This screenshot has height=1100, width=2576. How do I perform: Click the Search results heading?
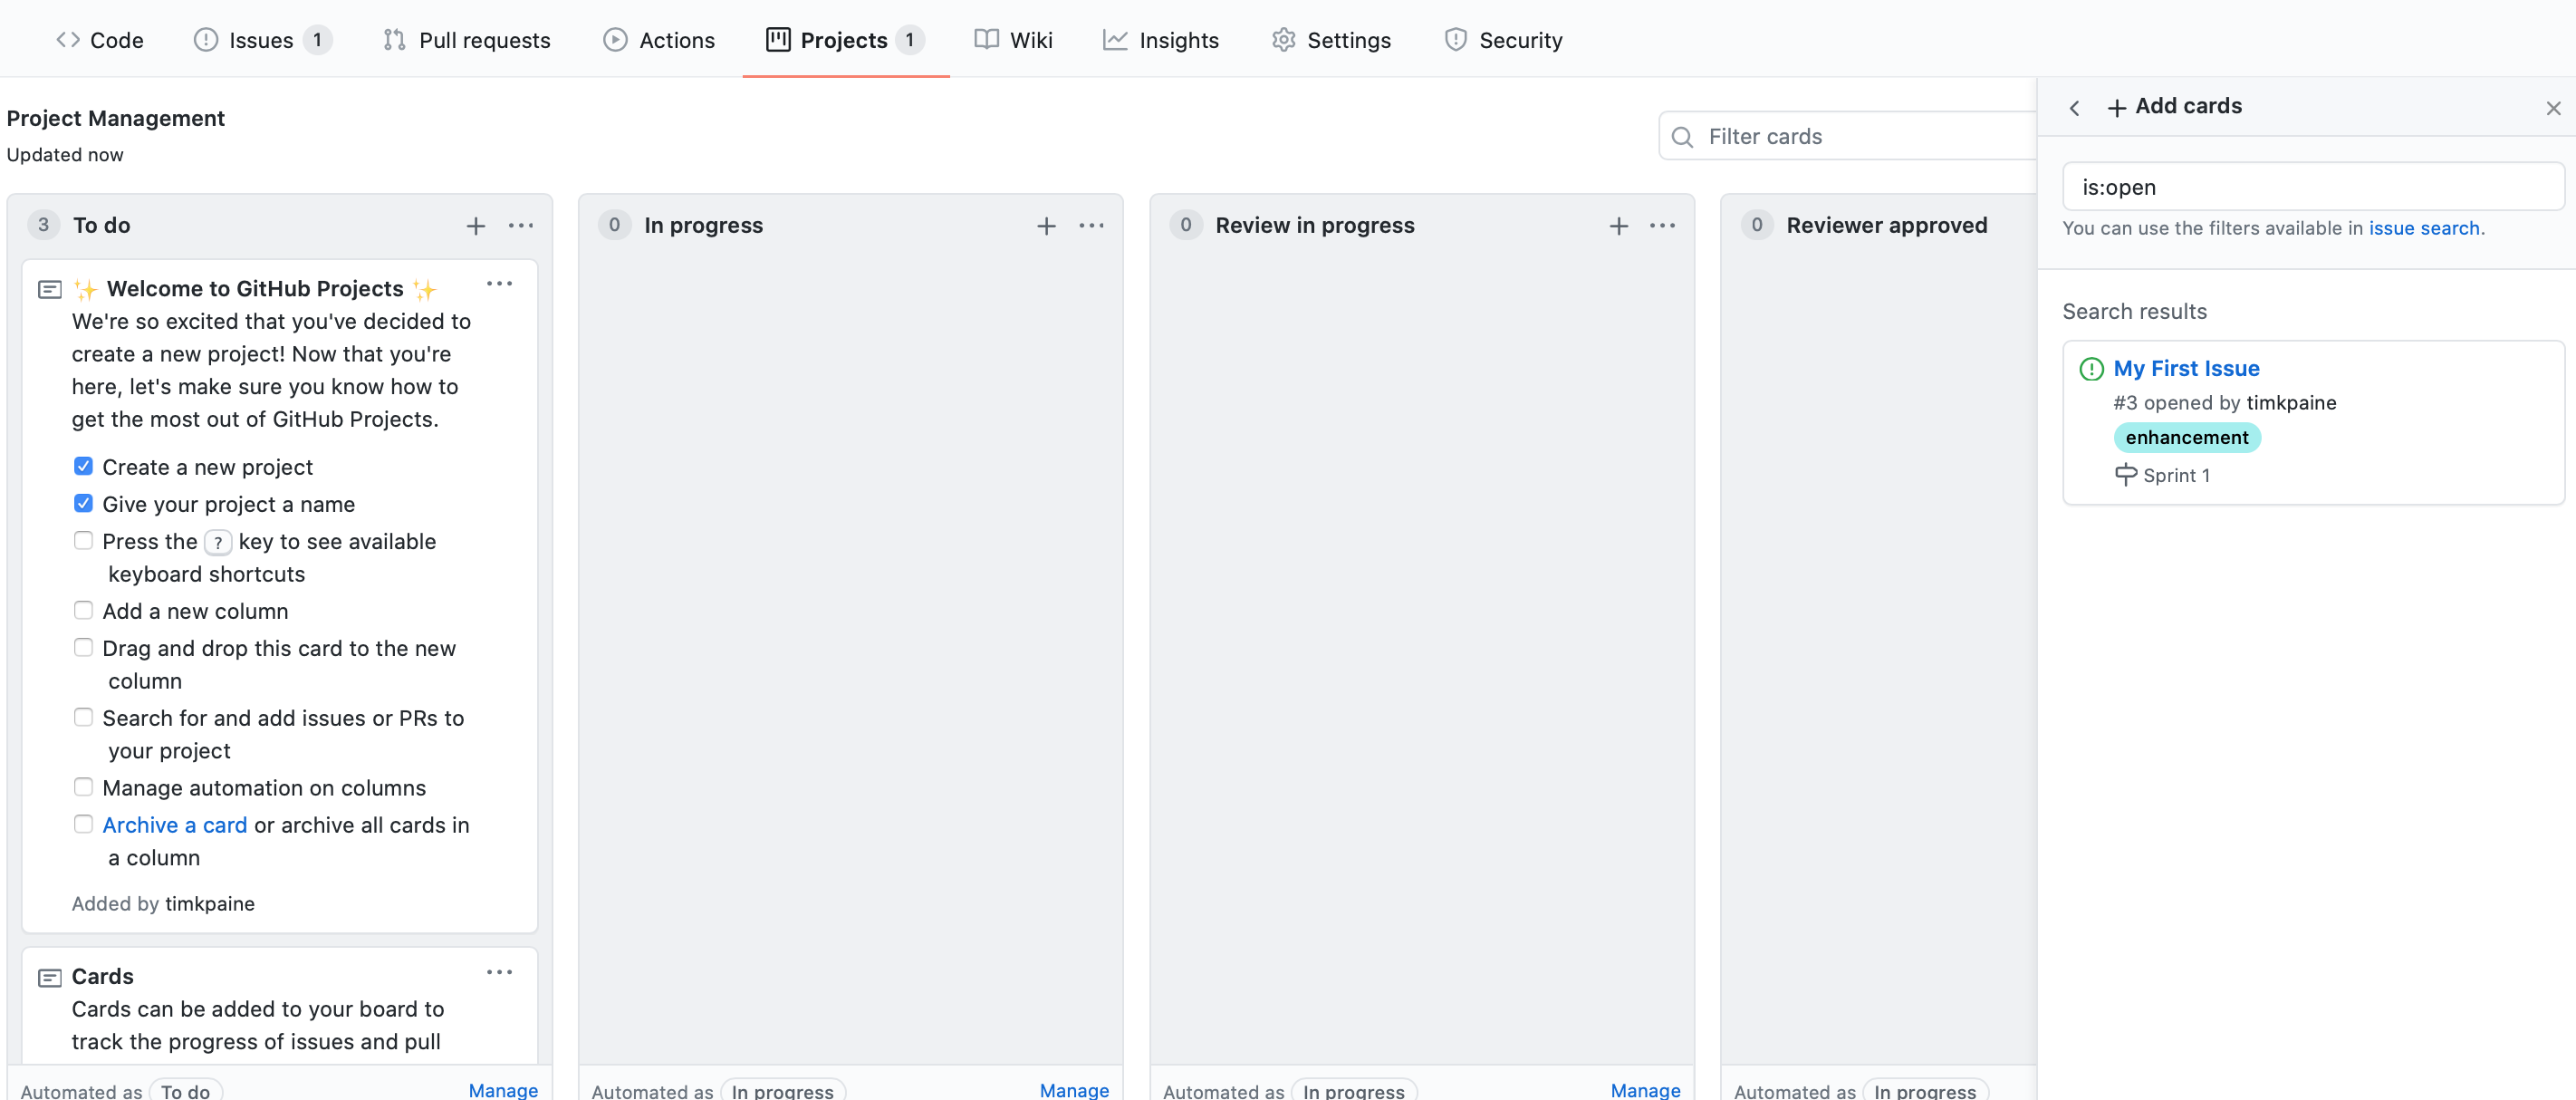point(2134,312)
